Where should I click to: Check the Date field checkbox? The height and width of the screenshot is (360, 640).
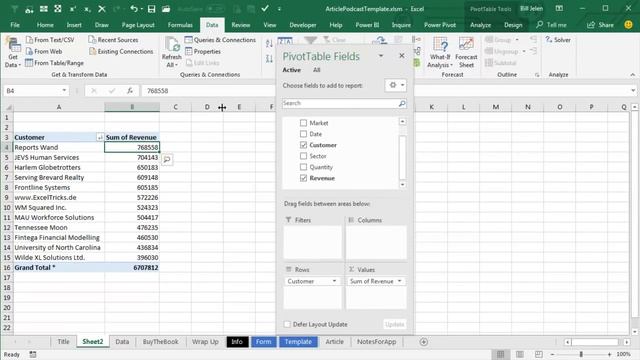click(x=303, y=134)
